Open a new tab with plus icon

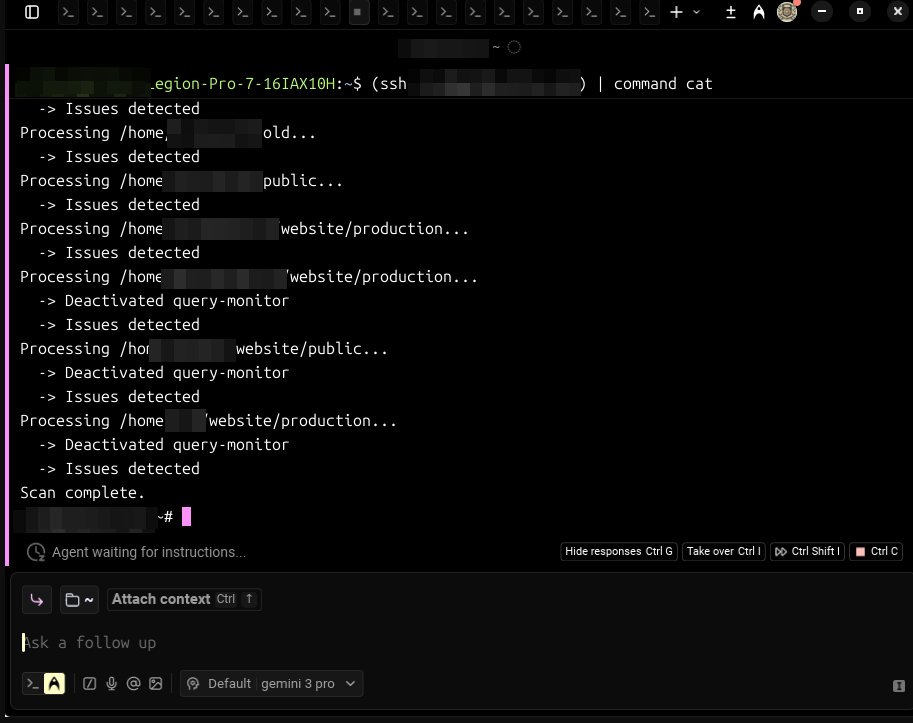point(676,12)
